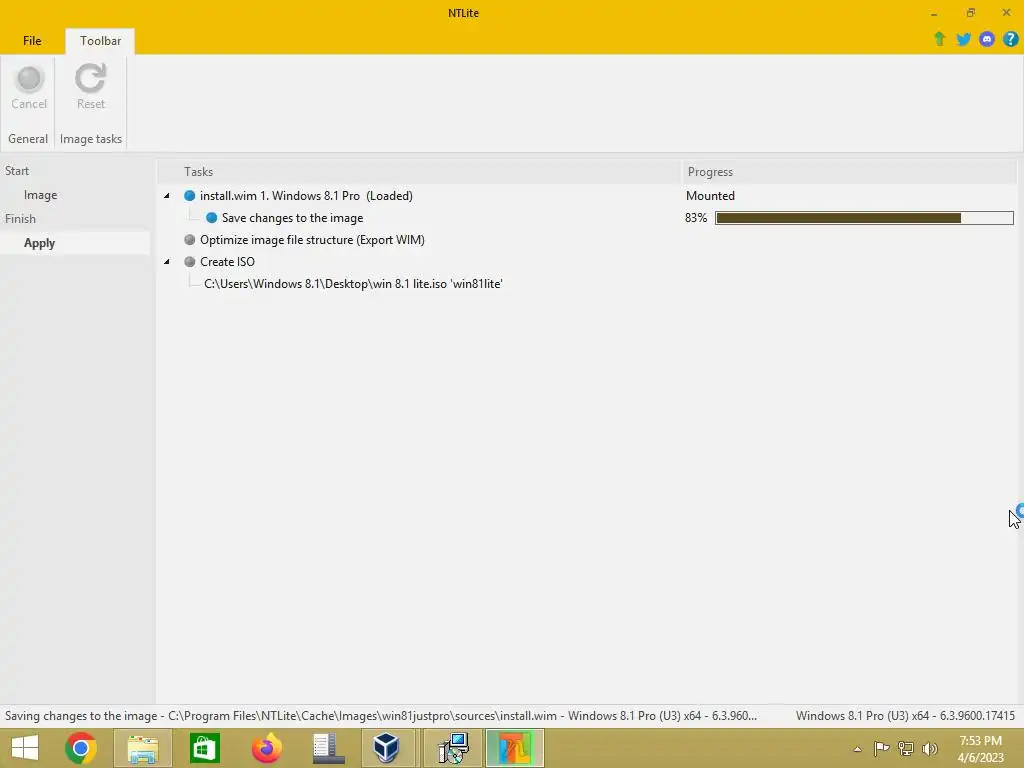
Task: Open Windows Store taskbar icon
Action: (204, 748)
